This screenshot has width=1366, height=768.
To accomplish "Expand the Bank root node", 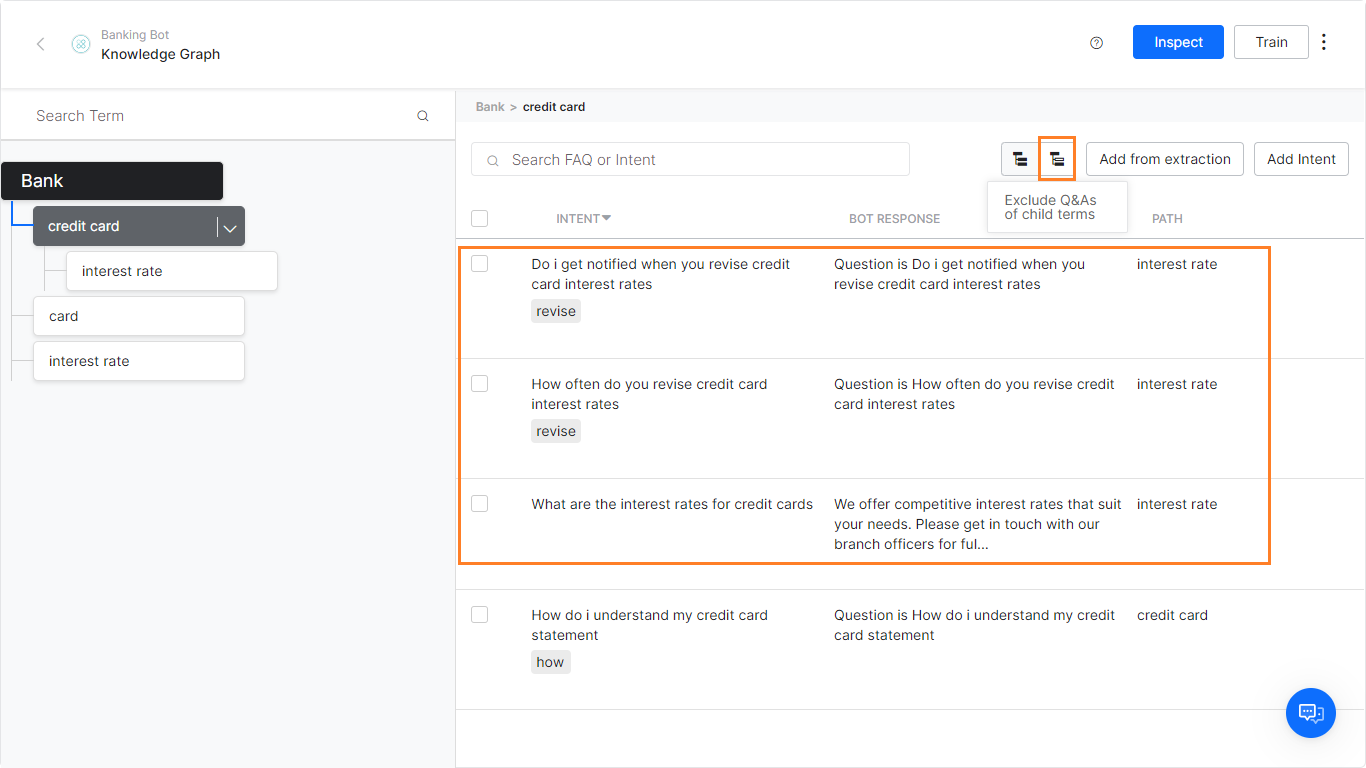I will click(112, 181).
